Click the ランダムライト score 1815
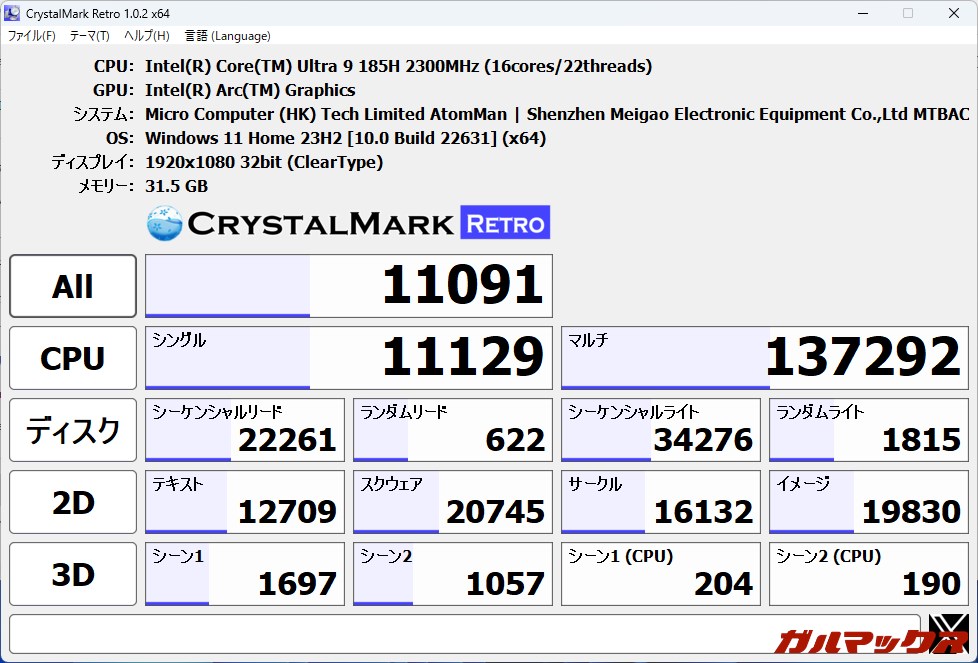This screenshot has width=978, height=663. point(868,430)
